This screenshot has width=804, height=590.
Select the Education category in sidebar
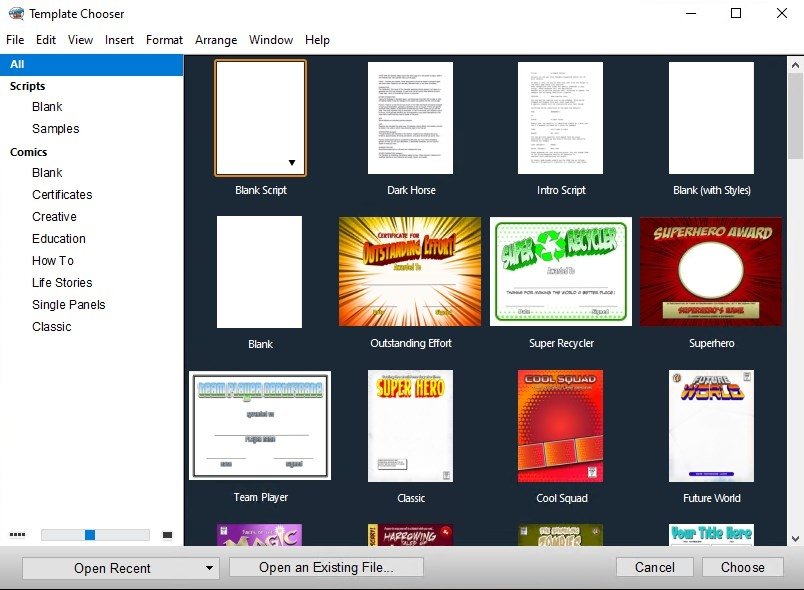[x=59, y=239]
